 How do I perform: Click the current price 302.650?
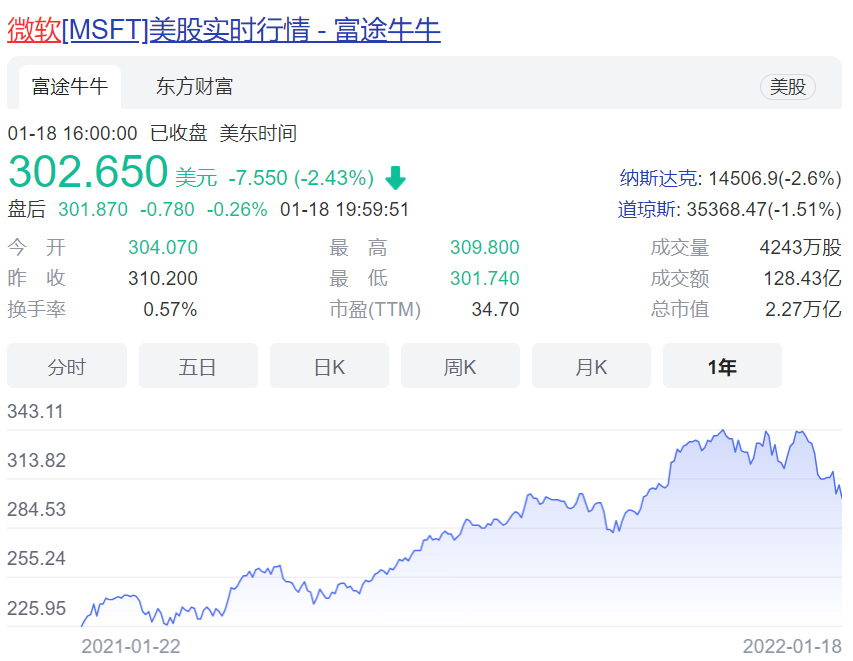click(88, 171)
